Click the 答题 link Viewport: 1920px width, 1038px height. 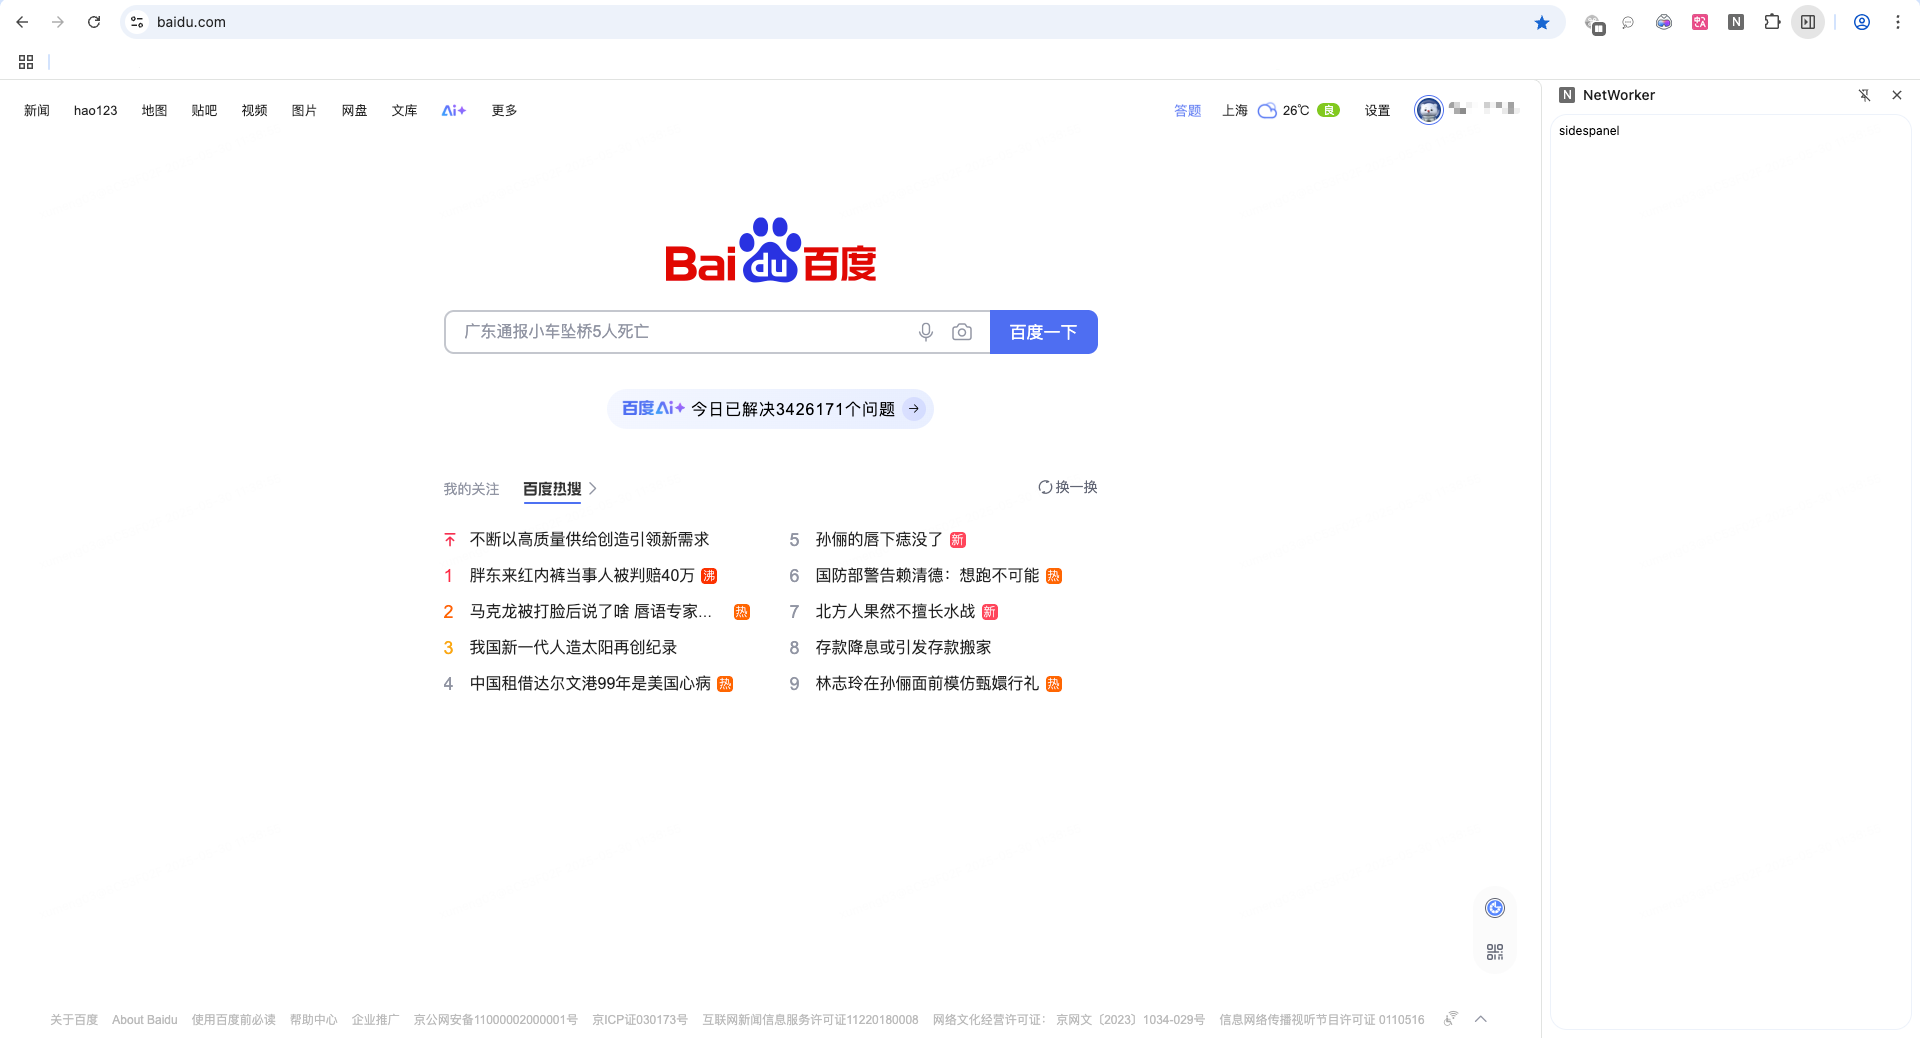point(1187,111)
